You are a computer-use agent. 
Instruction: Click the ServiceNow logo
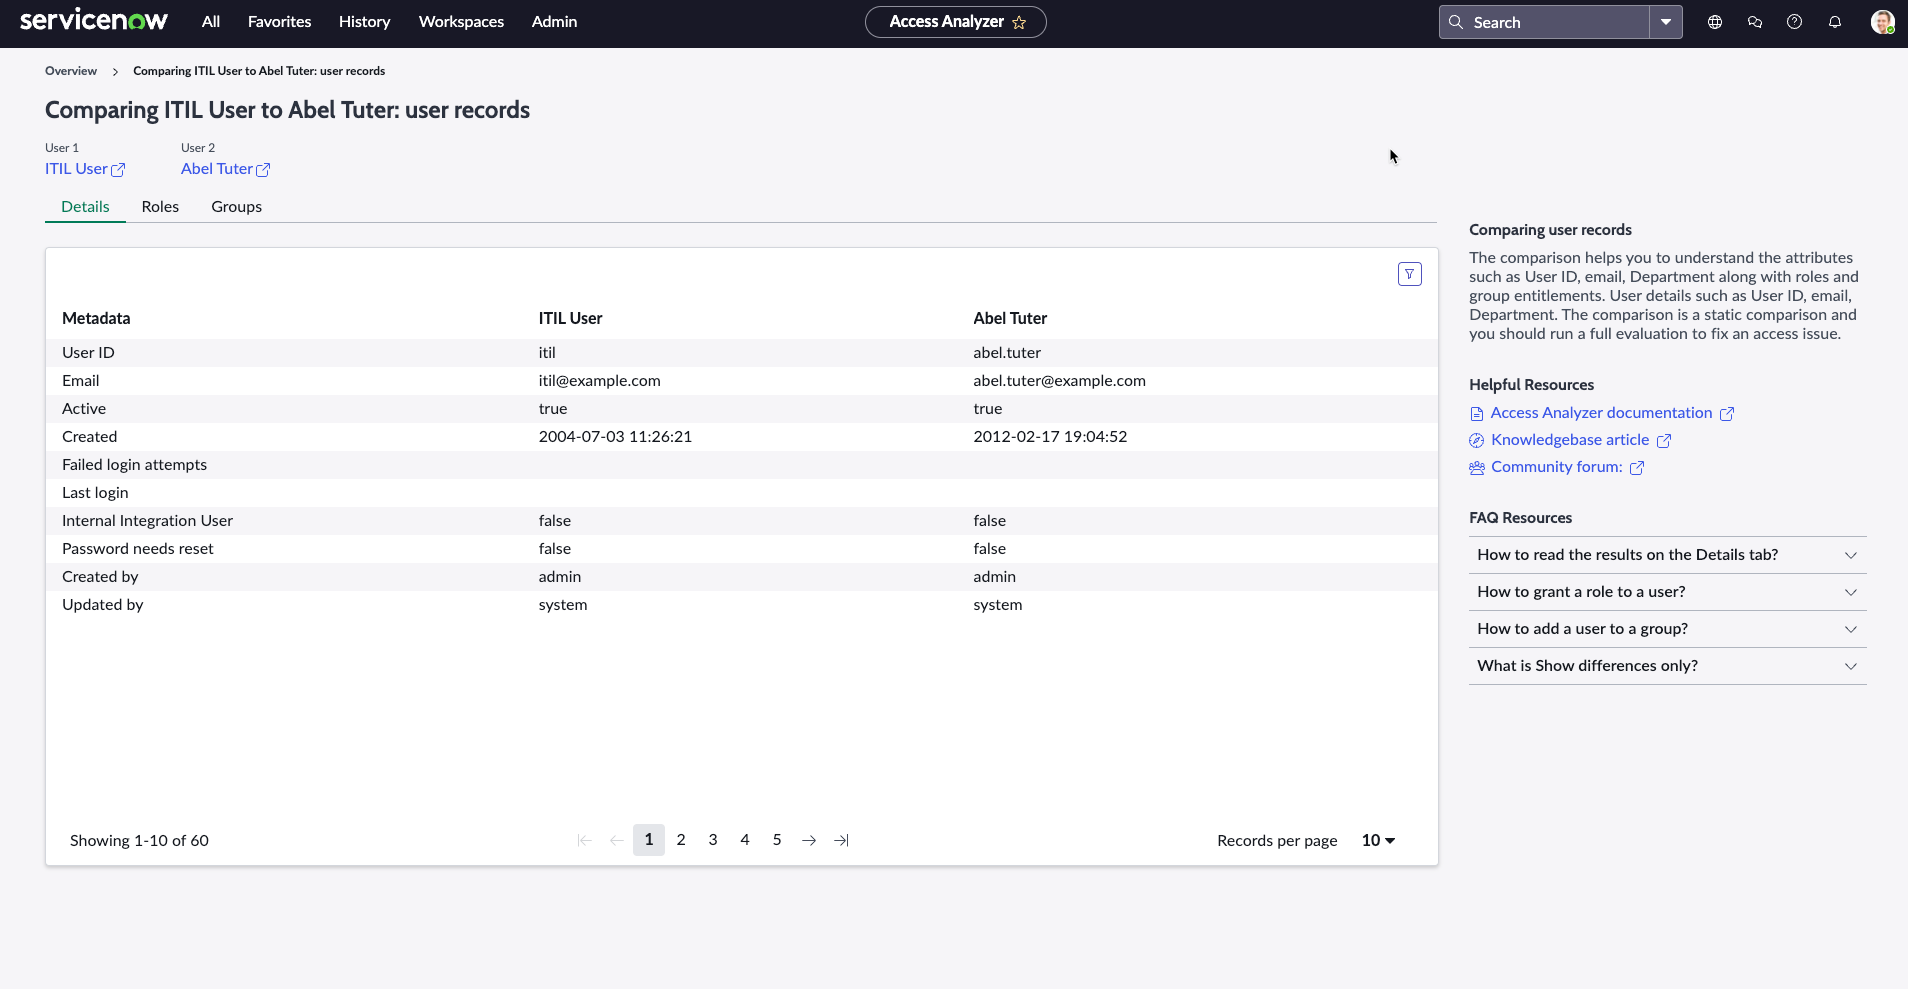point(94,21)
